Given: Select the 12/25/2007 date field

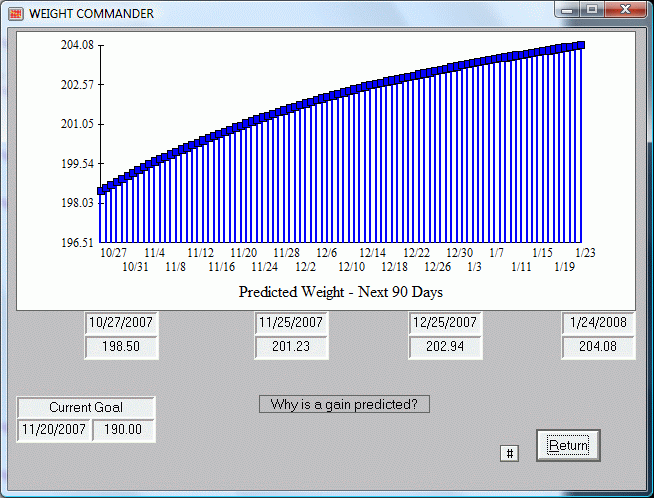Looking at the screenshot, I should click(446, 323).
